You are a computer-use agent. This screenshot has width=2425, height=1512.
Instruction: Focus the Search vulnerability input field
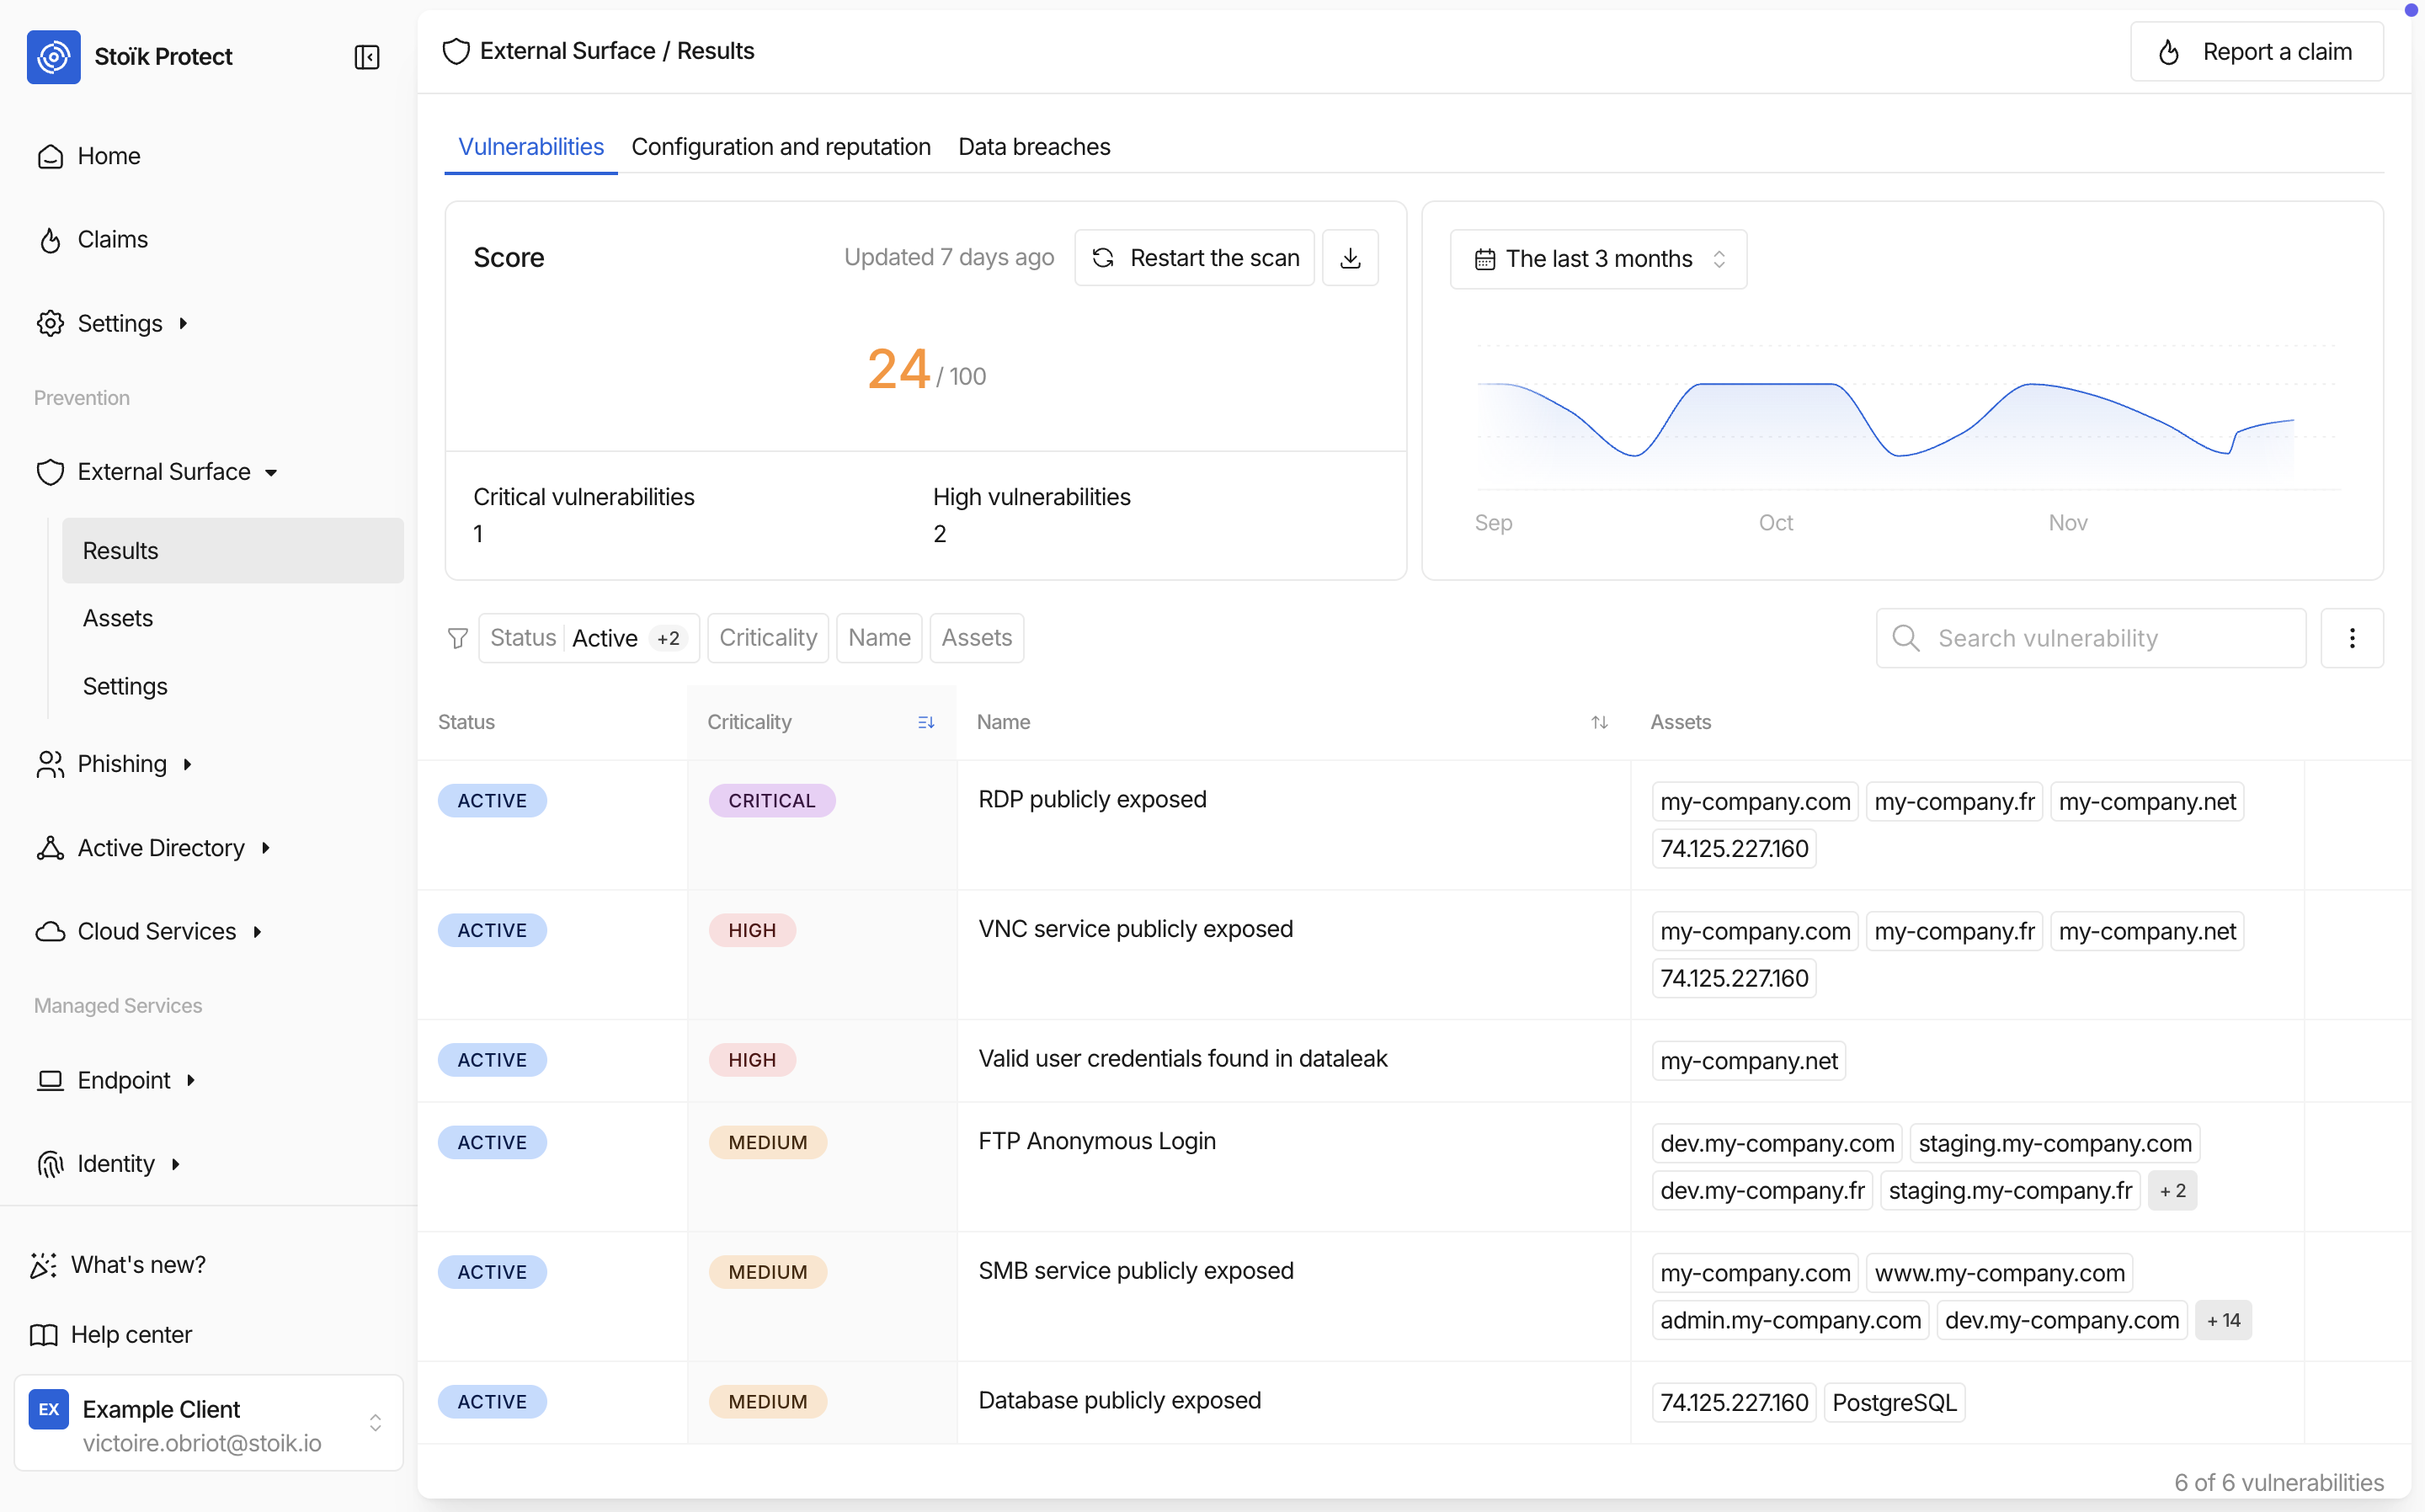(x=2110, y=638)
